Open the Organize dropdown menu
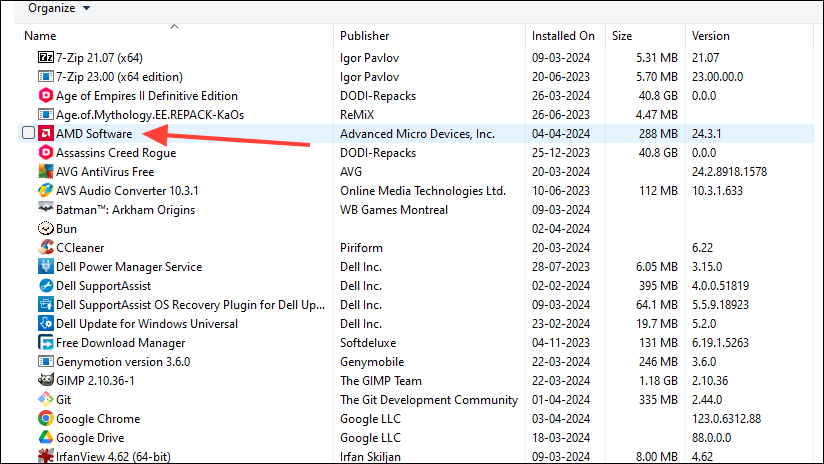The height and width of the screenshot is (464, 824). 59,8
